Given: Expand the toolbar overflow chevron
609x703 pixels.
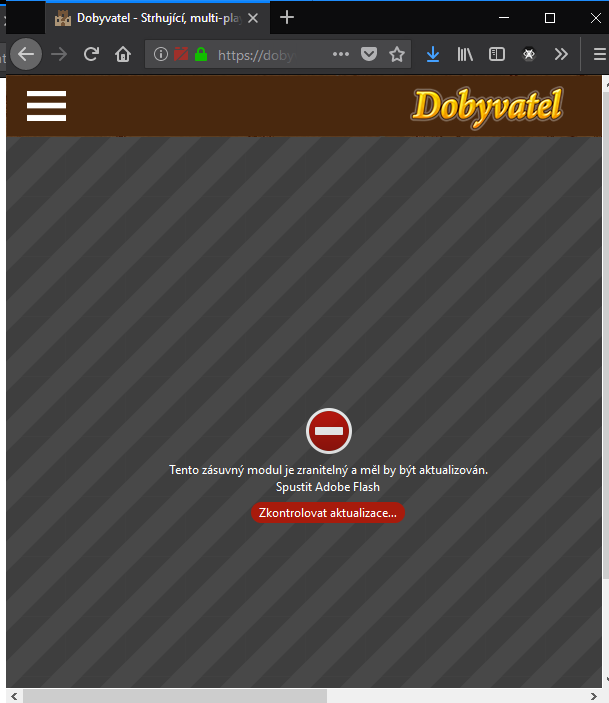Looking at the screenshot, I should tap(560, 55).
